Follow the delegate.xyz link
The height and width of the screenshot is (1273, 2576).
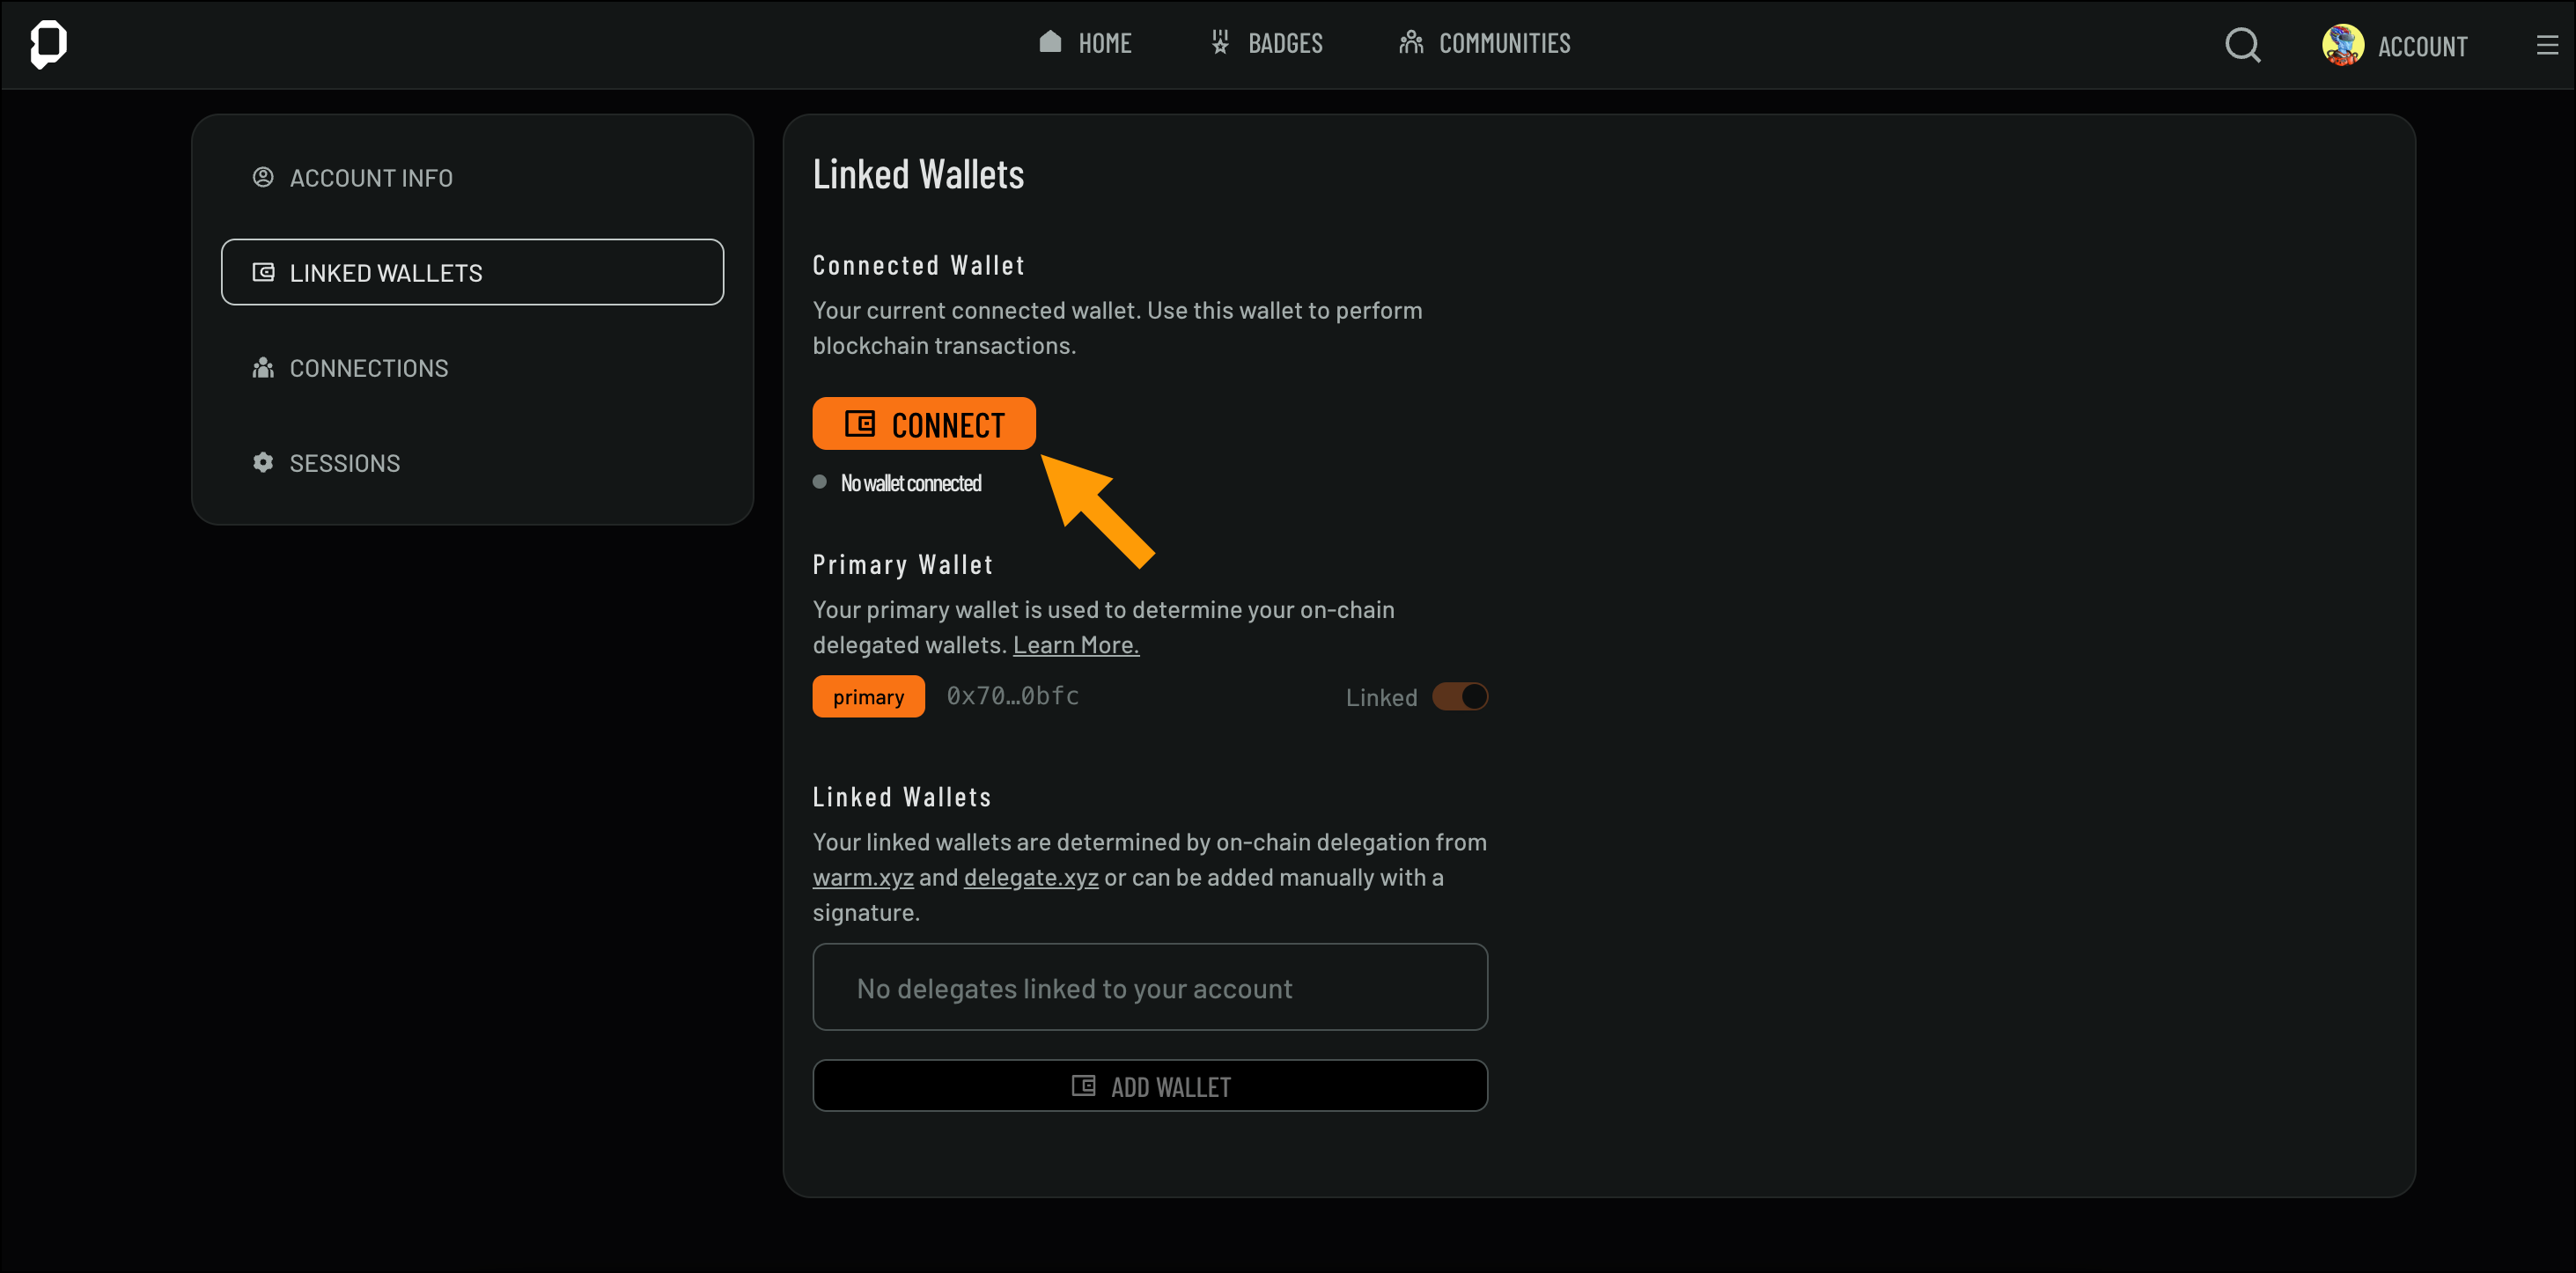pos(1030,877)
